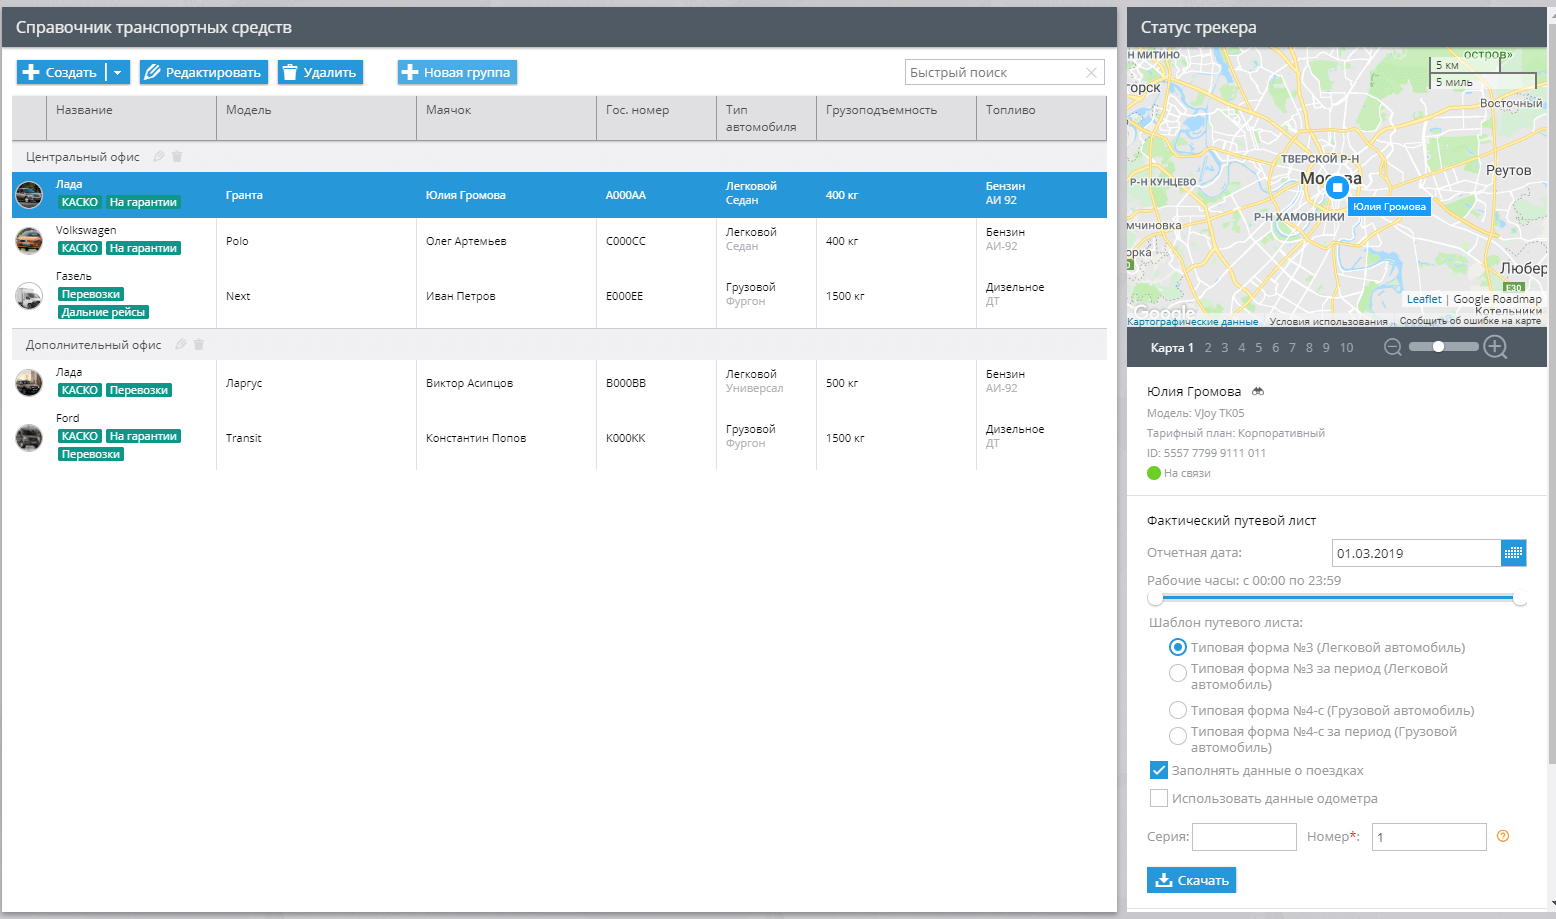Click the Ford Transit vehicle thumbnail
Viewport: 1556px width, 919px height.
pyautogui.click(x=29, y=438)
